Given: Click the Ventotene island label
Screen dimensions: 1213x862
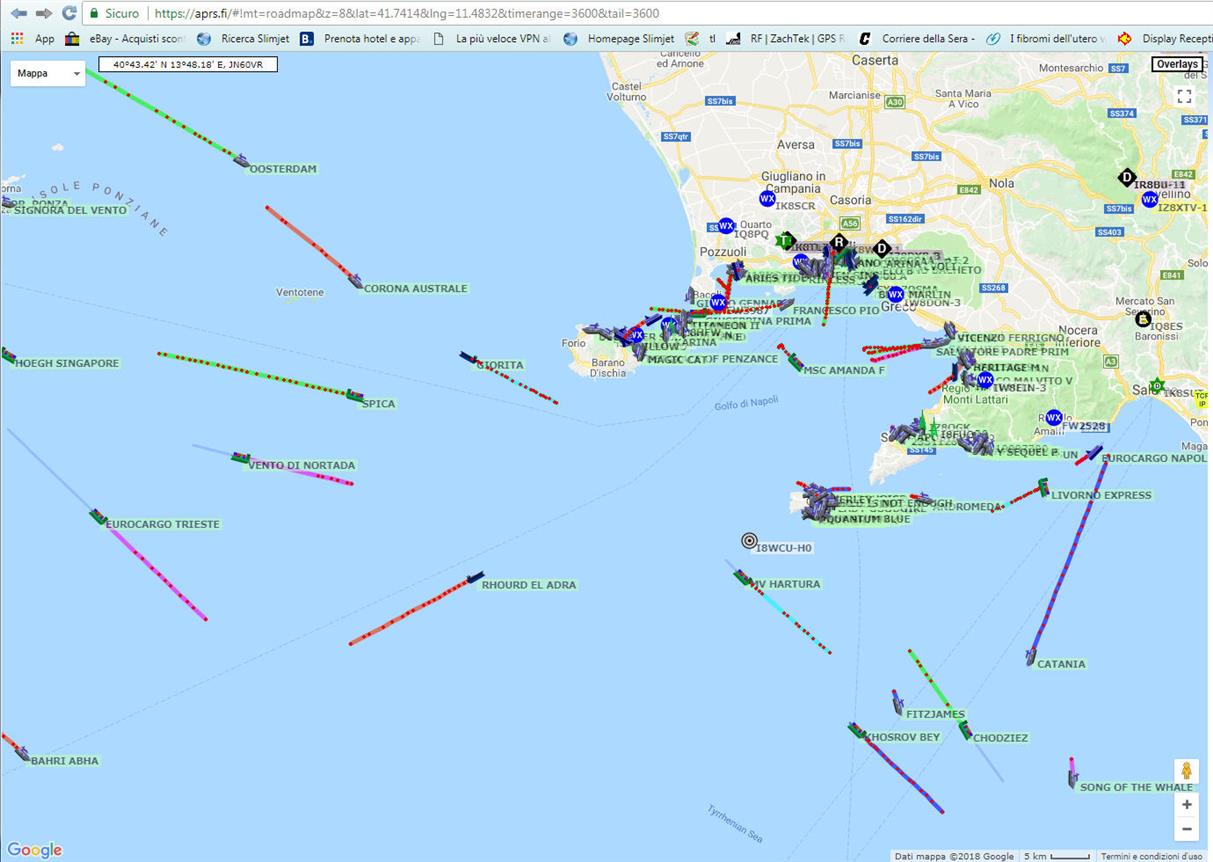Looking at the screenshot, I should pyautogui.click(x=300, y=293).
